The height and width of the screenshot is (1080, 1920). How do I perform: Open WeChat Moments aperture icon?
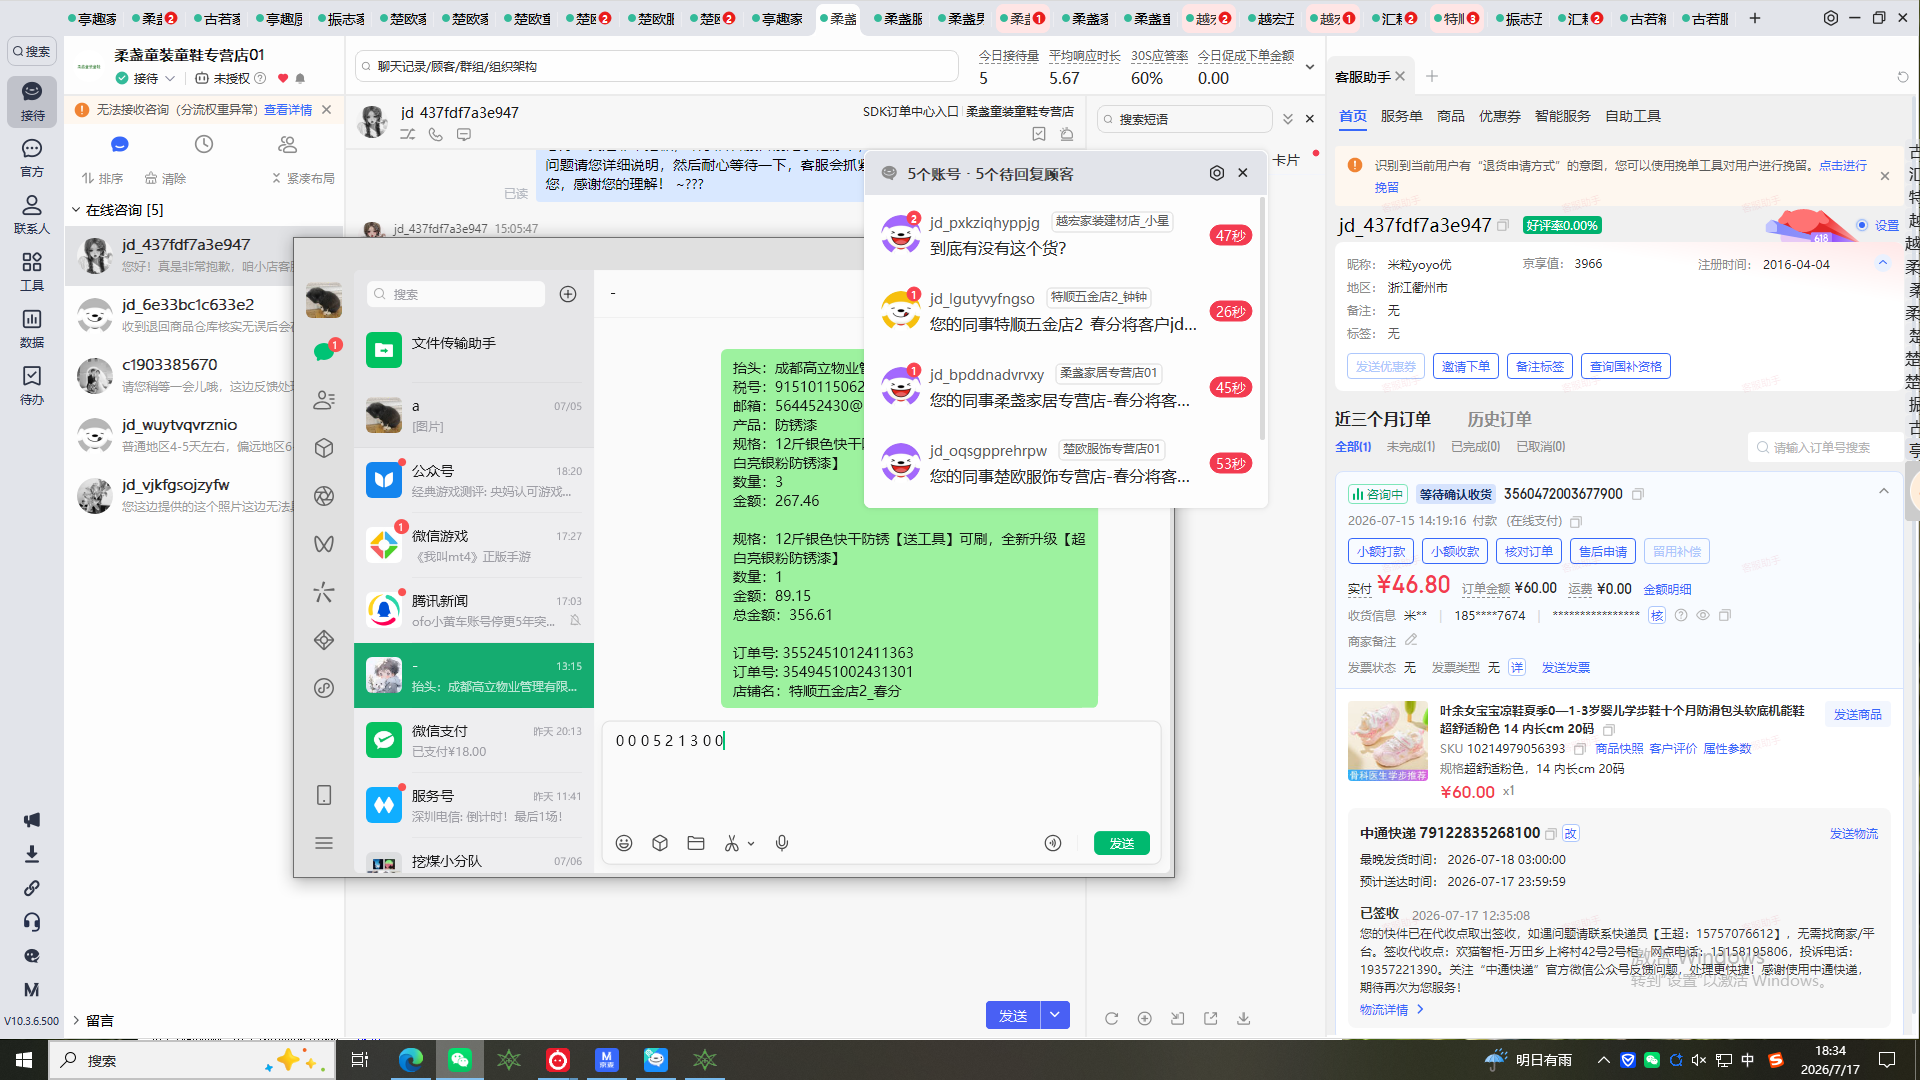point(324,496)
